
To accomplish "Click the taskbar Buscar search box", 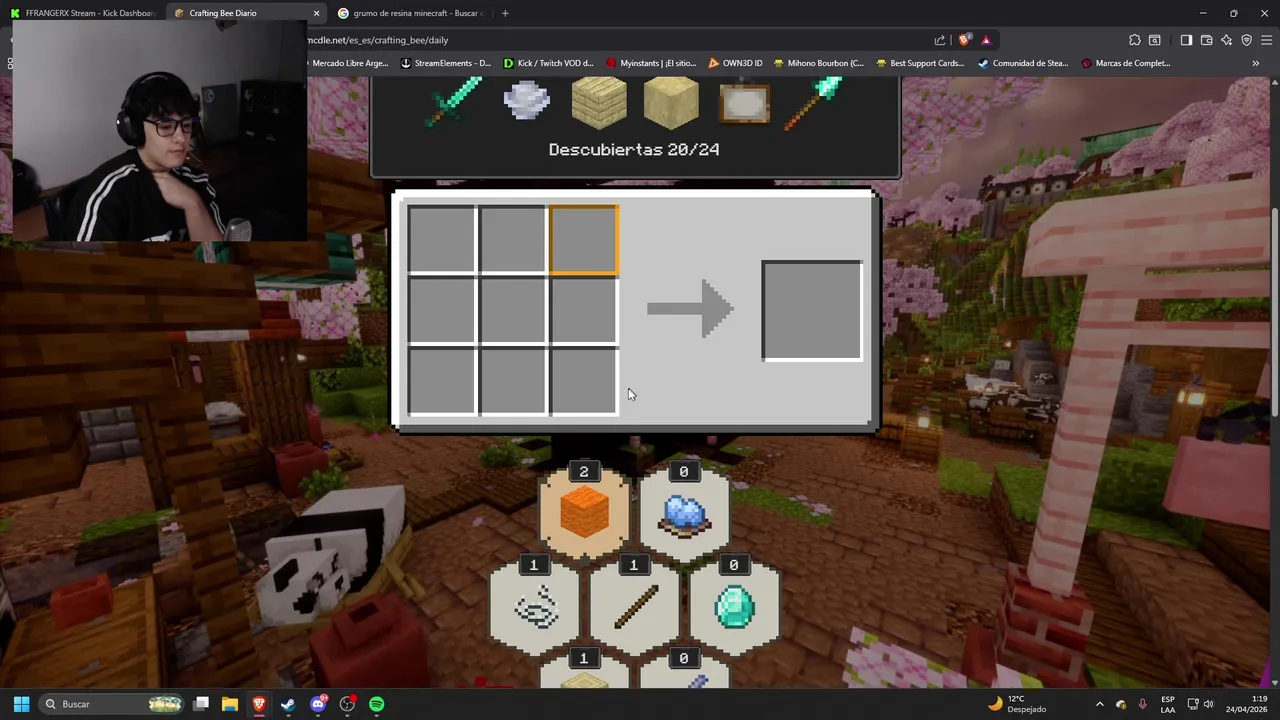I will pos(113,704).
